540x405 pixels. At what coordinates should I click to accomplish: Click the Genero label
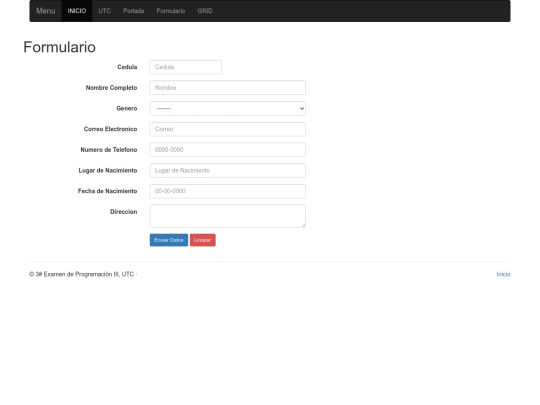click(x=127, y=108)
